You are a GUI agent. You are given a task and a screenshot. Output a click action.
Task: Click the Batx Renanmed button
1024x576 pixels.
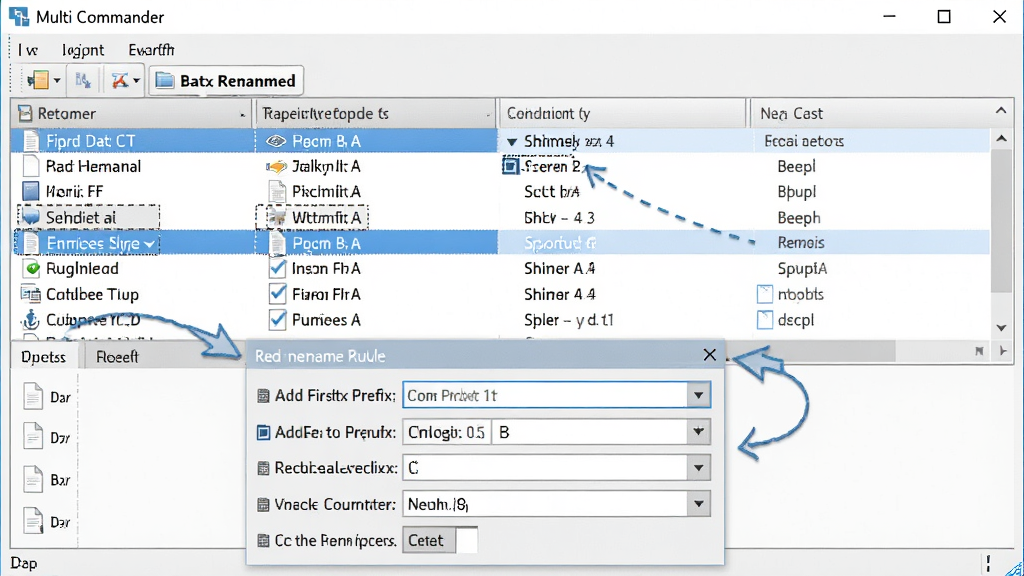coord(226,81)
